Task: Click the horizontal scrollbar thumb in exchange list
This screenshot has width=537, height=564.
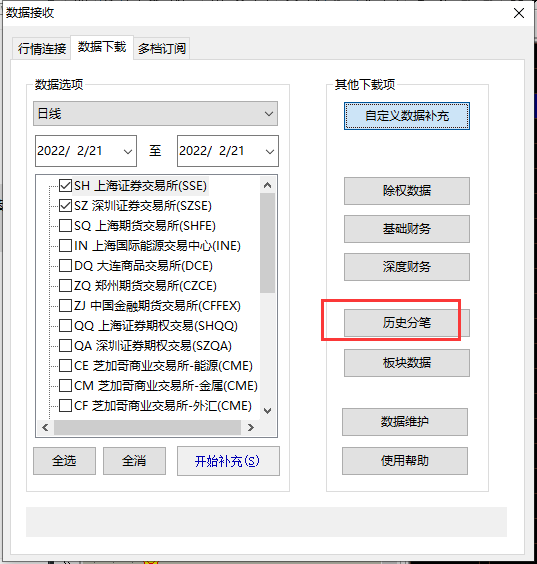Action: [x=147, y=427]
